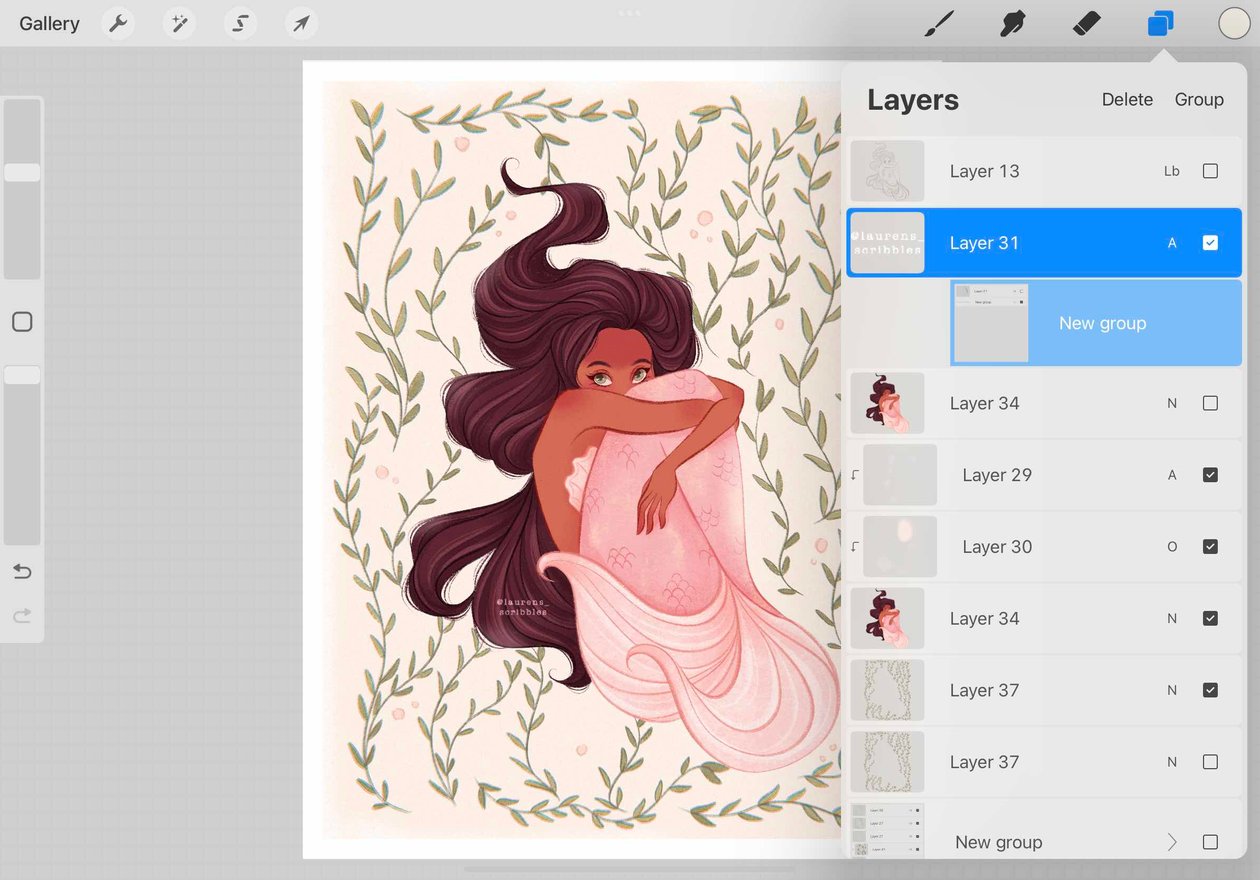1260x880 pixels.
Task: Select the Smudge tool
Action: (x=1012, y=23)
